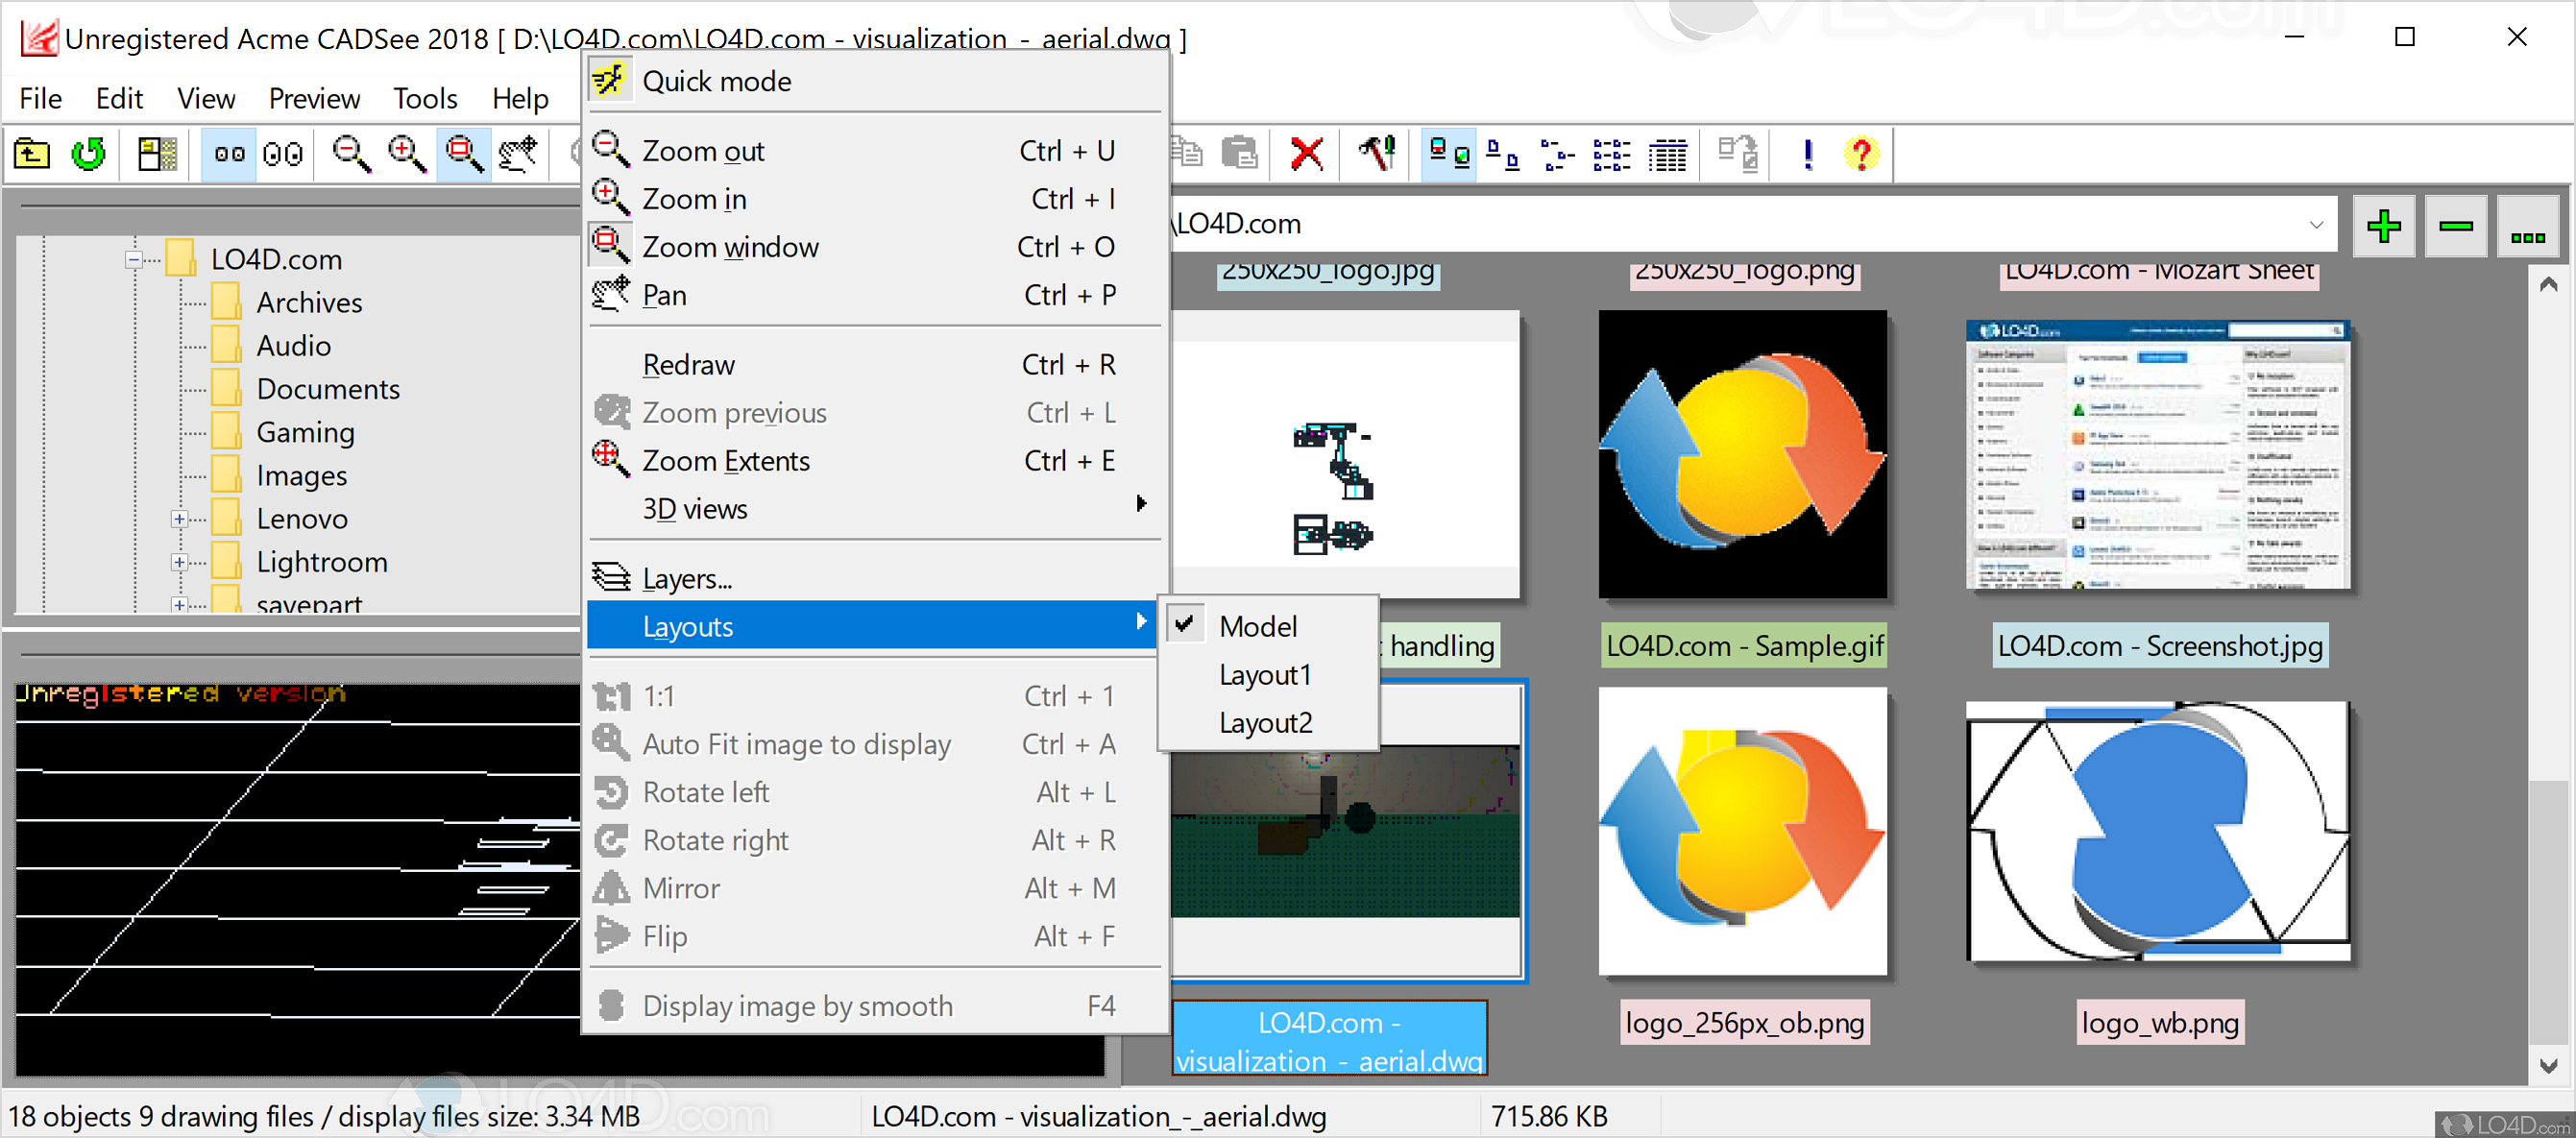Expand the Lenovo folder in tree
Screen dimensions: 2576x1138
pyautogui.click(x=179, y=518)
